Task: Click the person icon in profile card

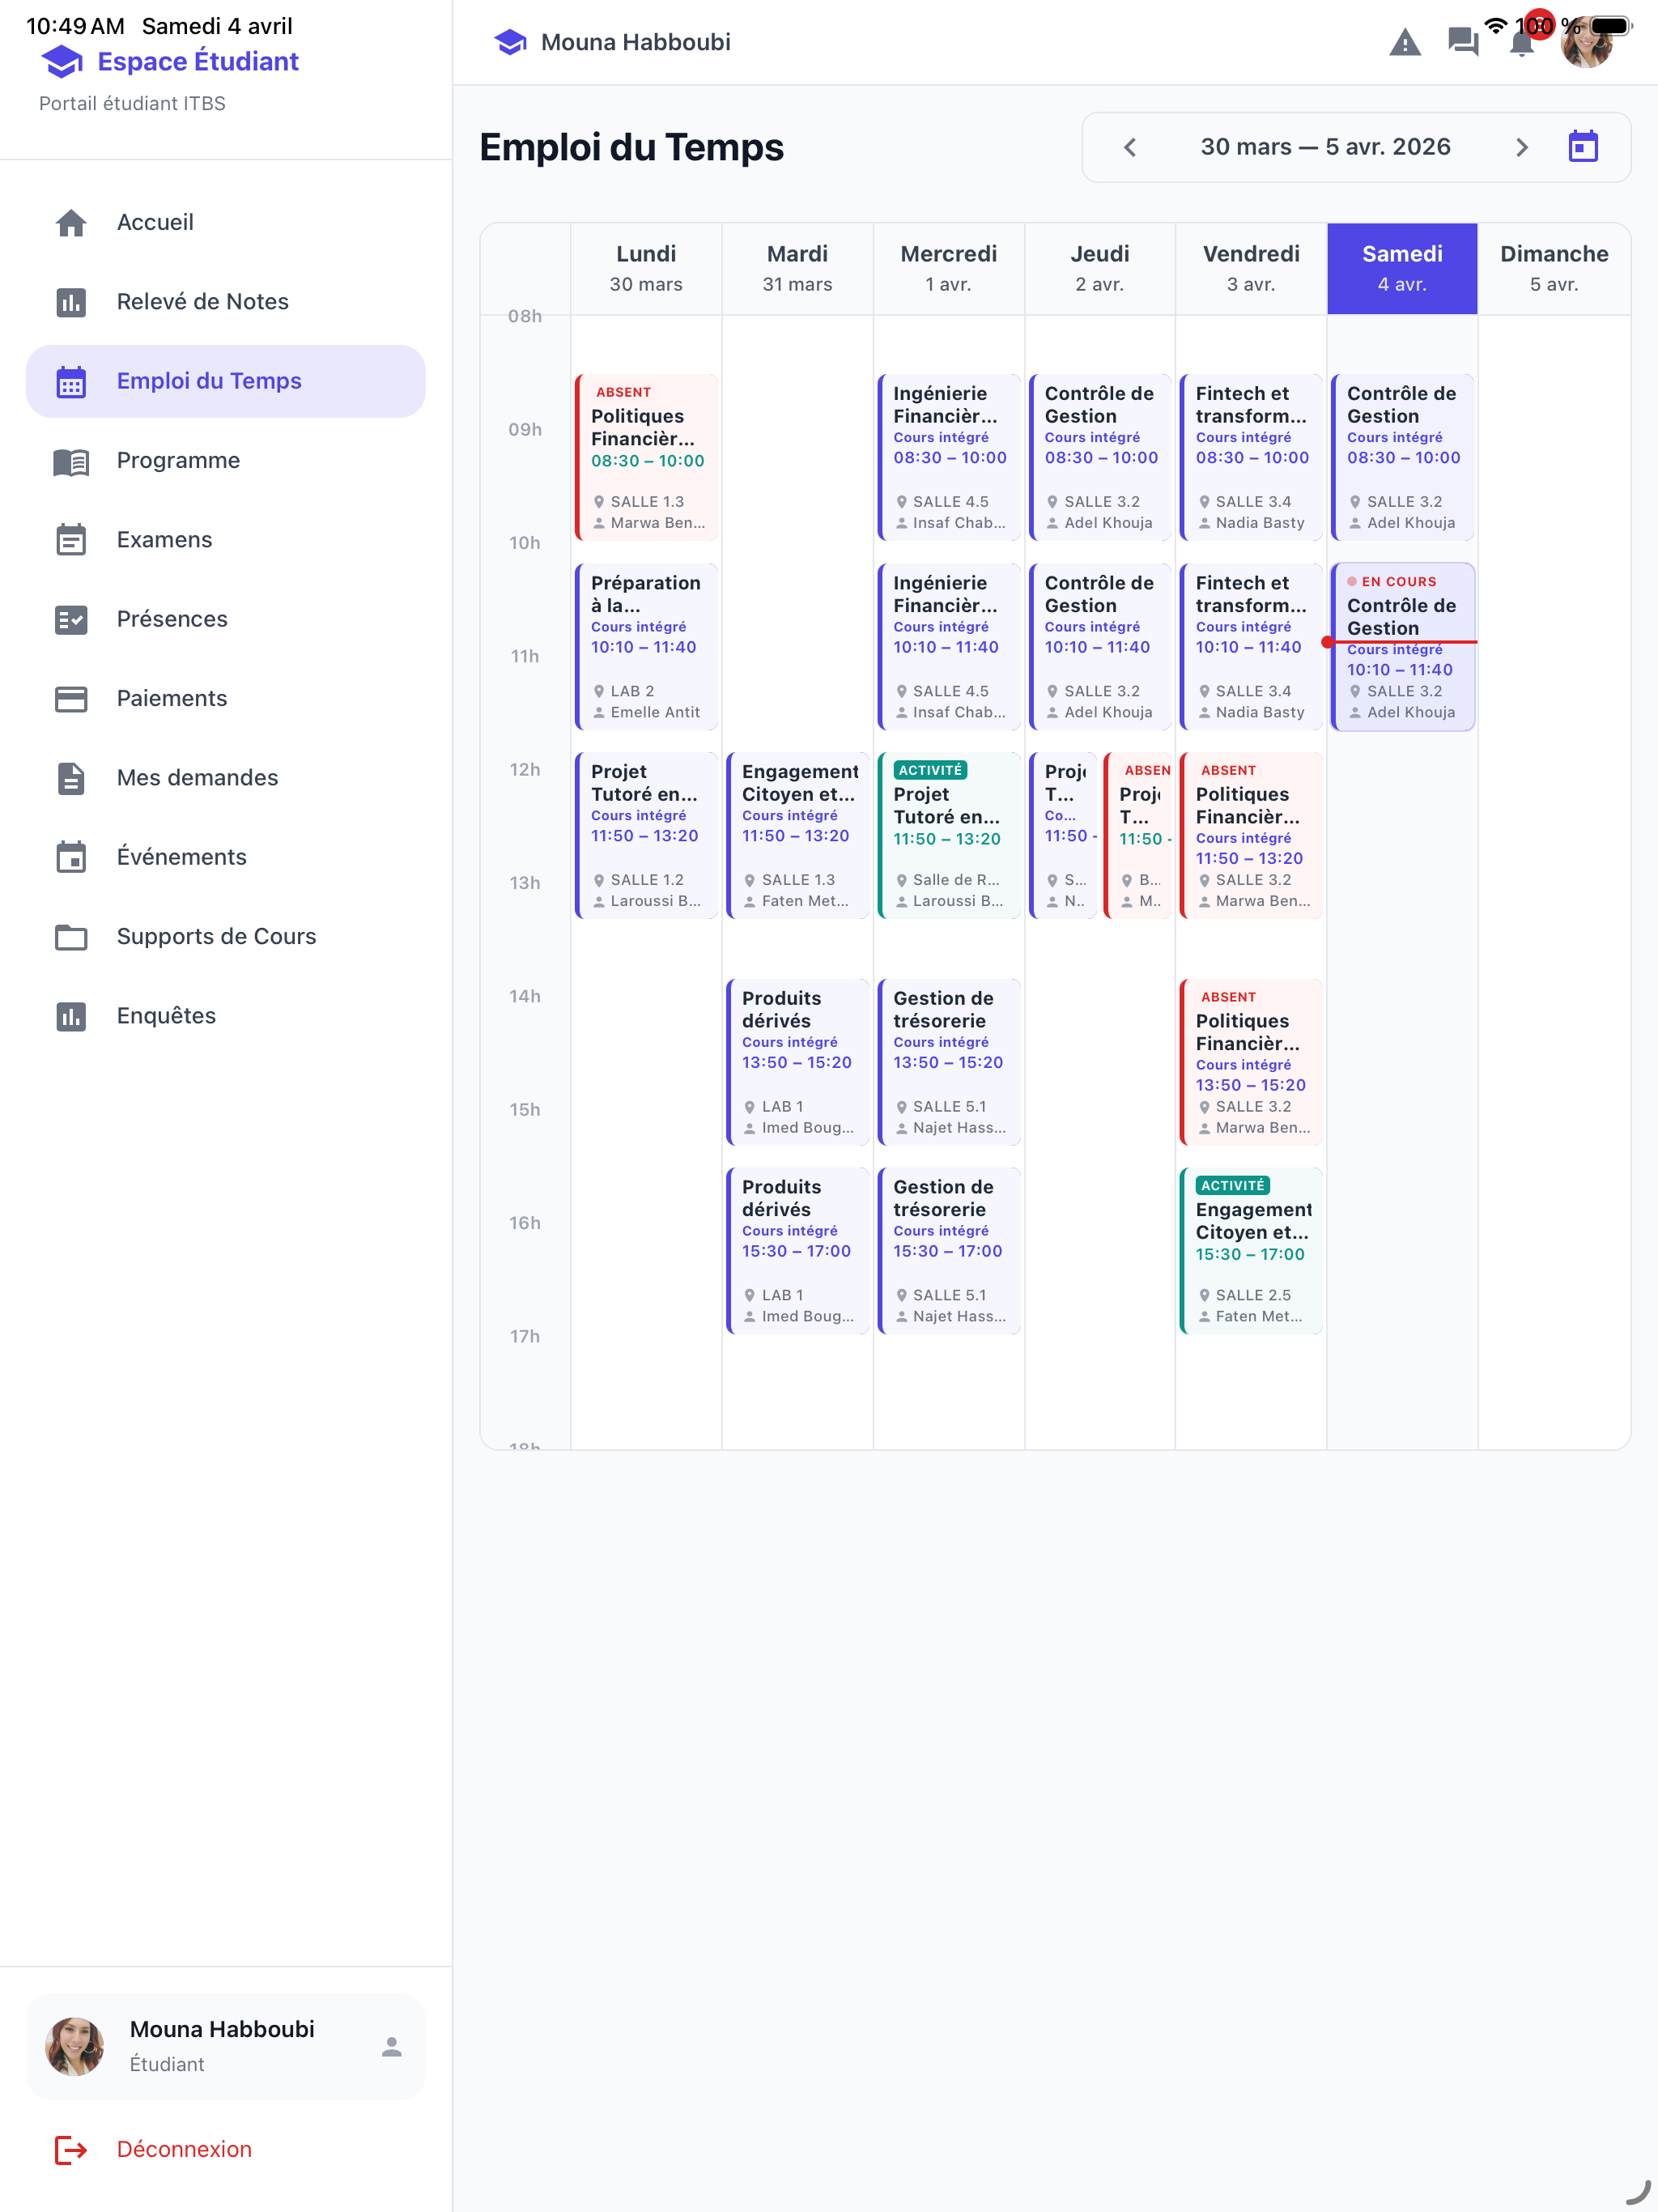Action: click(392, 2047)
